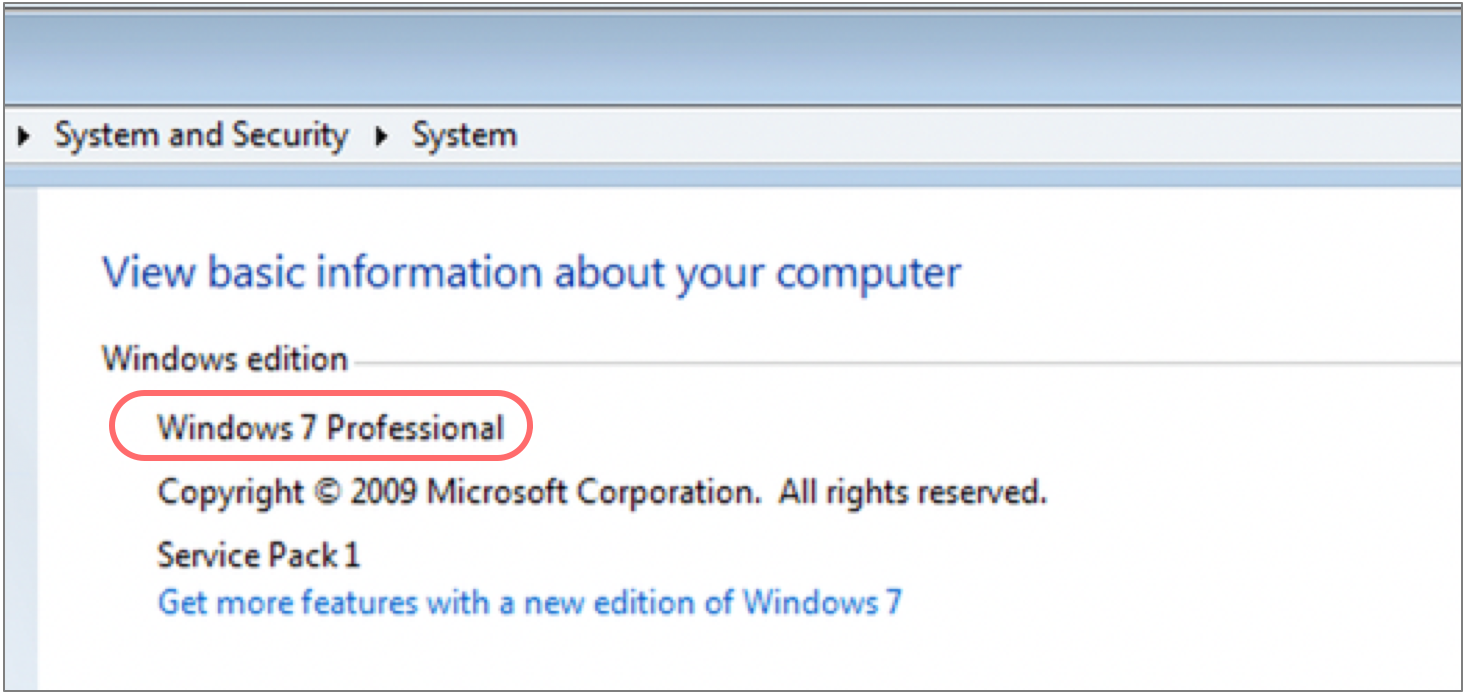Click the View basic information heading
Viewport: 1466px width, 696px height.
coord(531,273)
